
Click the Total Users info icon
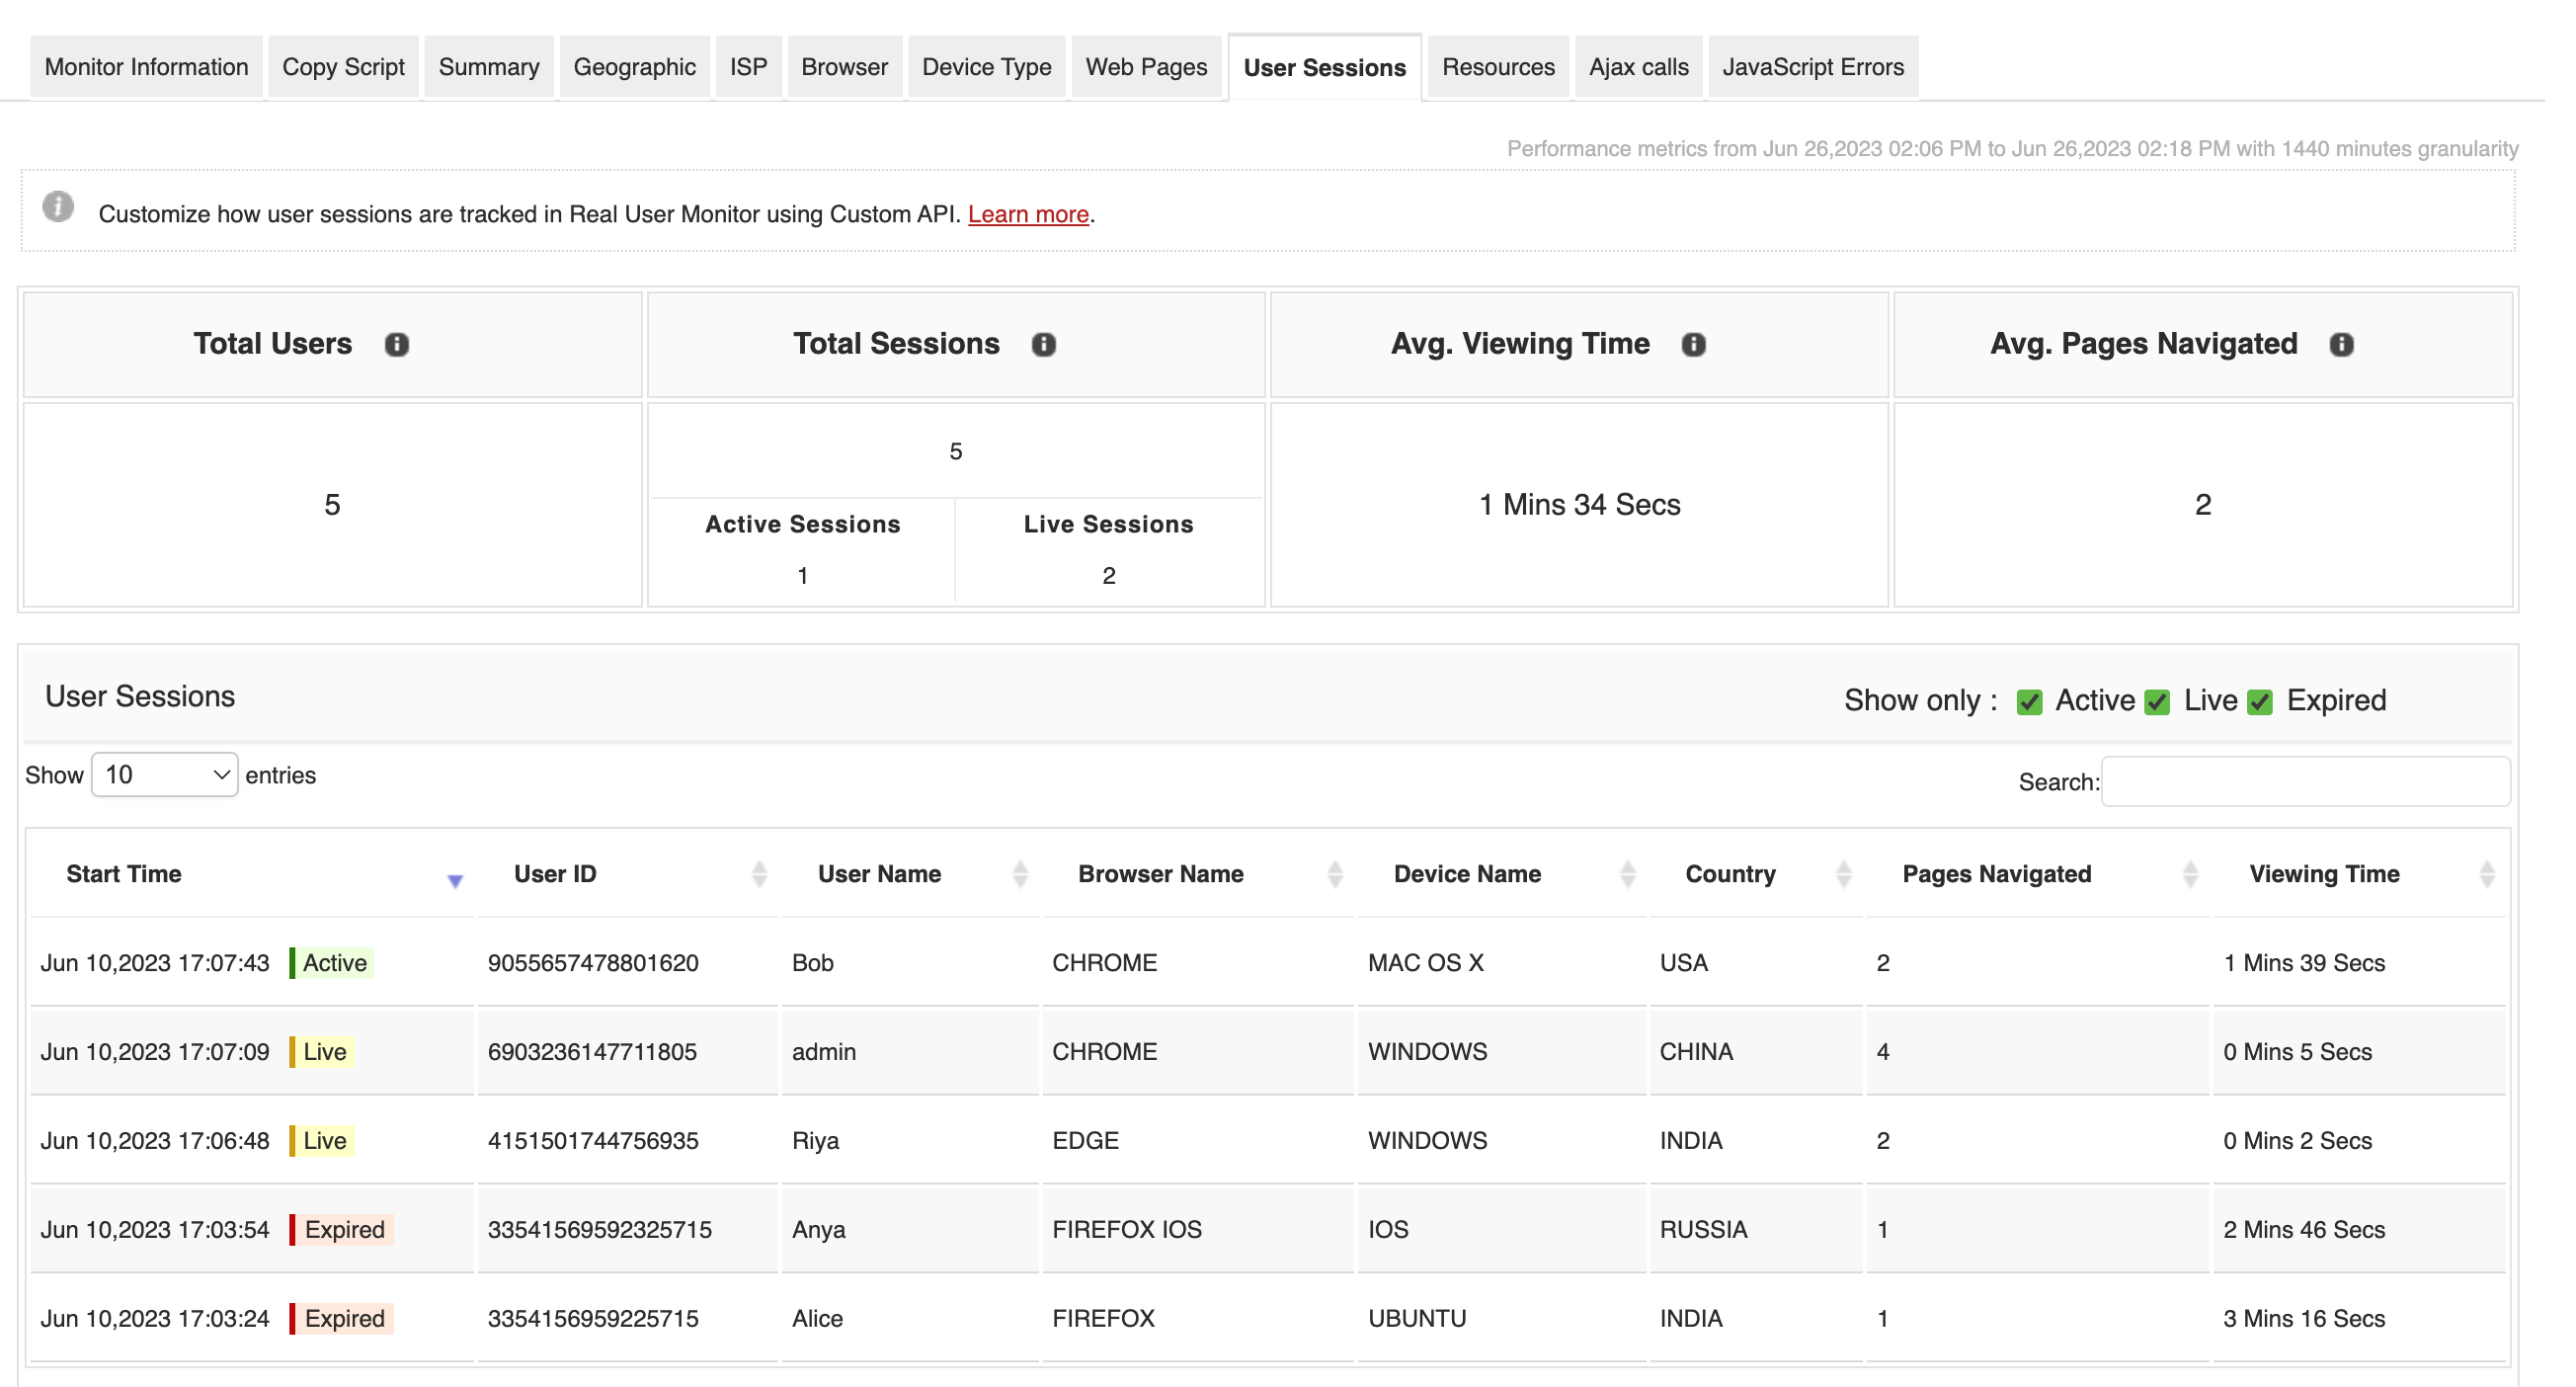397,344
